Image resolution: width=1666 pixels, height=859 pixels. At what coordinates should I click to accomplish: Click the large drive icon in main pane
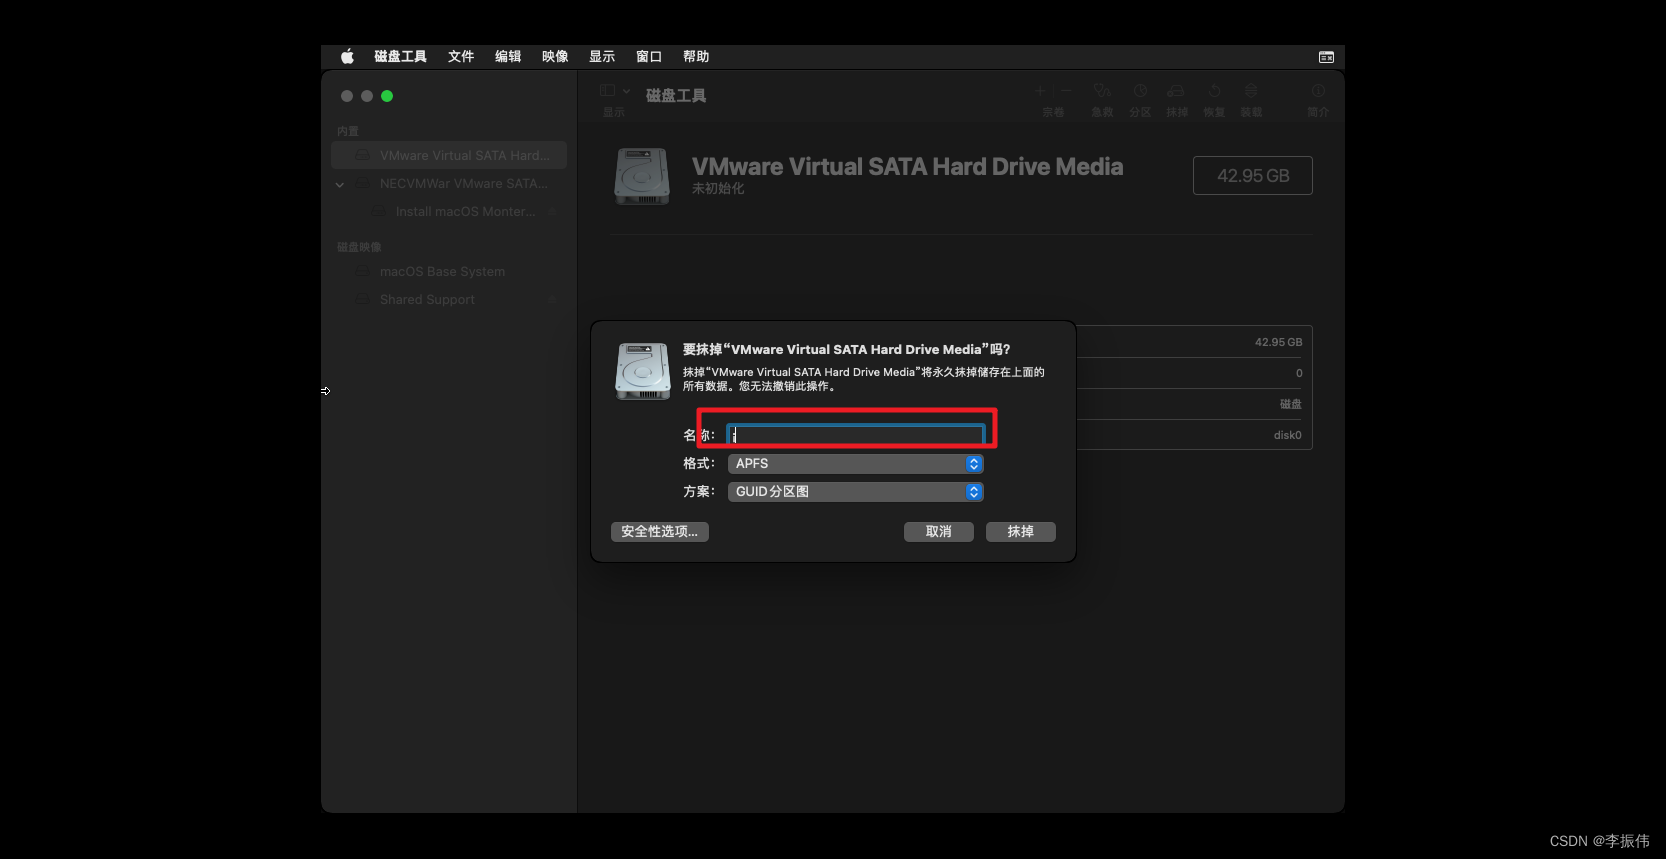641,176
